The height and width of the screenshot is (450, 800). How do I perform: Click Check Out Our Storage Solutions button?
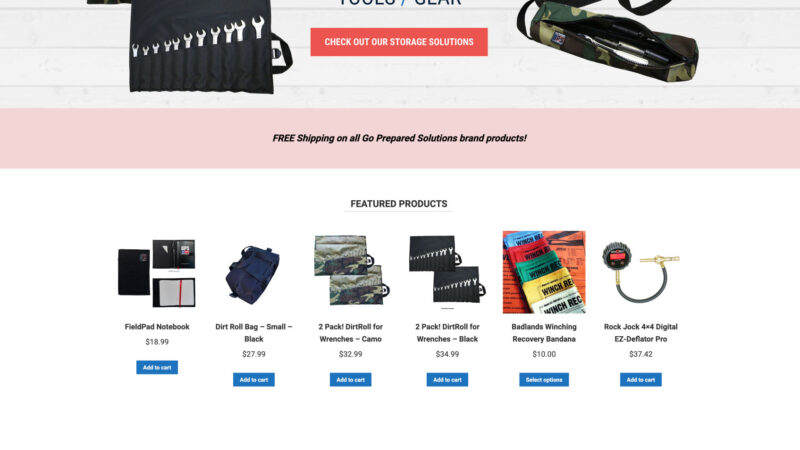(399, 42)
